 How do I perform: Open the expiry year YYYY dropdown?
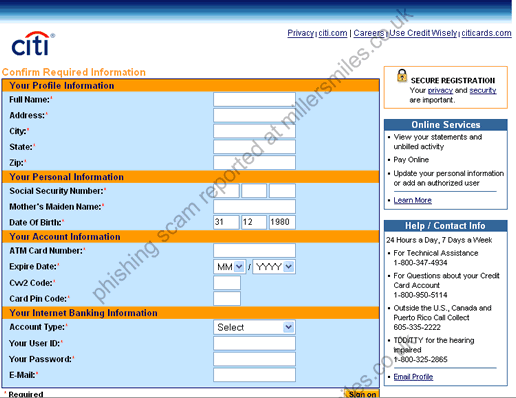[274, 267]
